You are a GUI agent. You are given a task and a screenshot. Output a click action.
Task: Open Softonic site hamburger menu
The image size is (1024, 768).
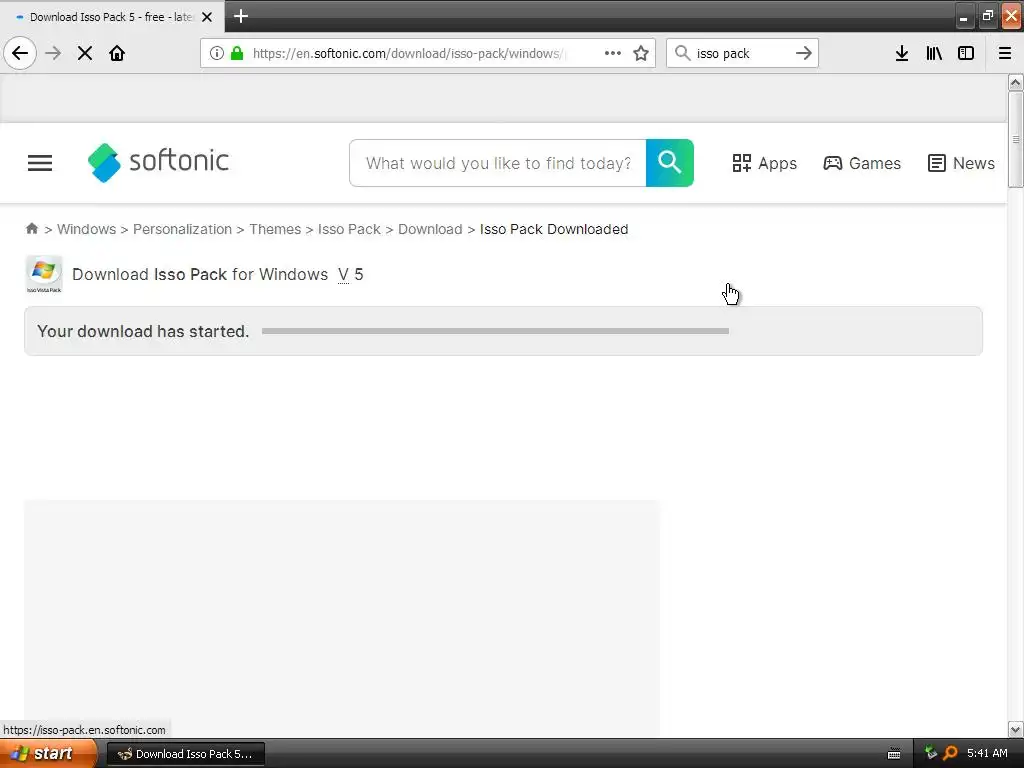(40, 163)
